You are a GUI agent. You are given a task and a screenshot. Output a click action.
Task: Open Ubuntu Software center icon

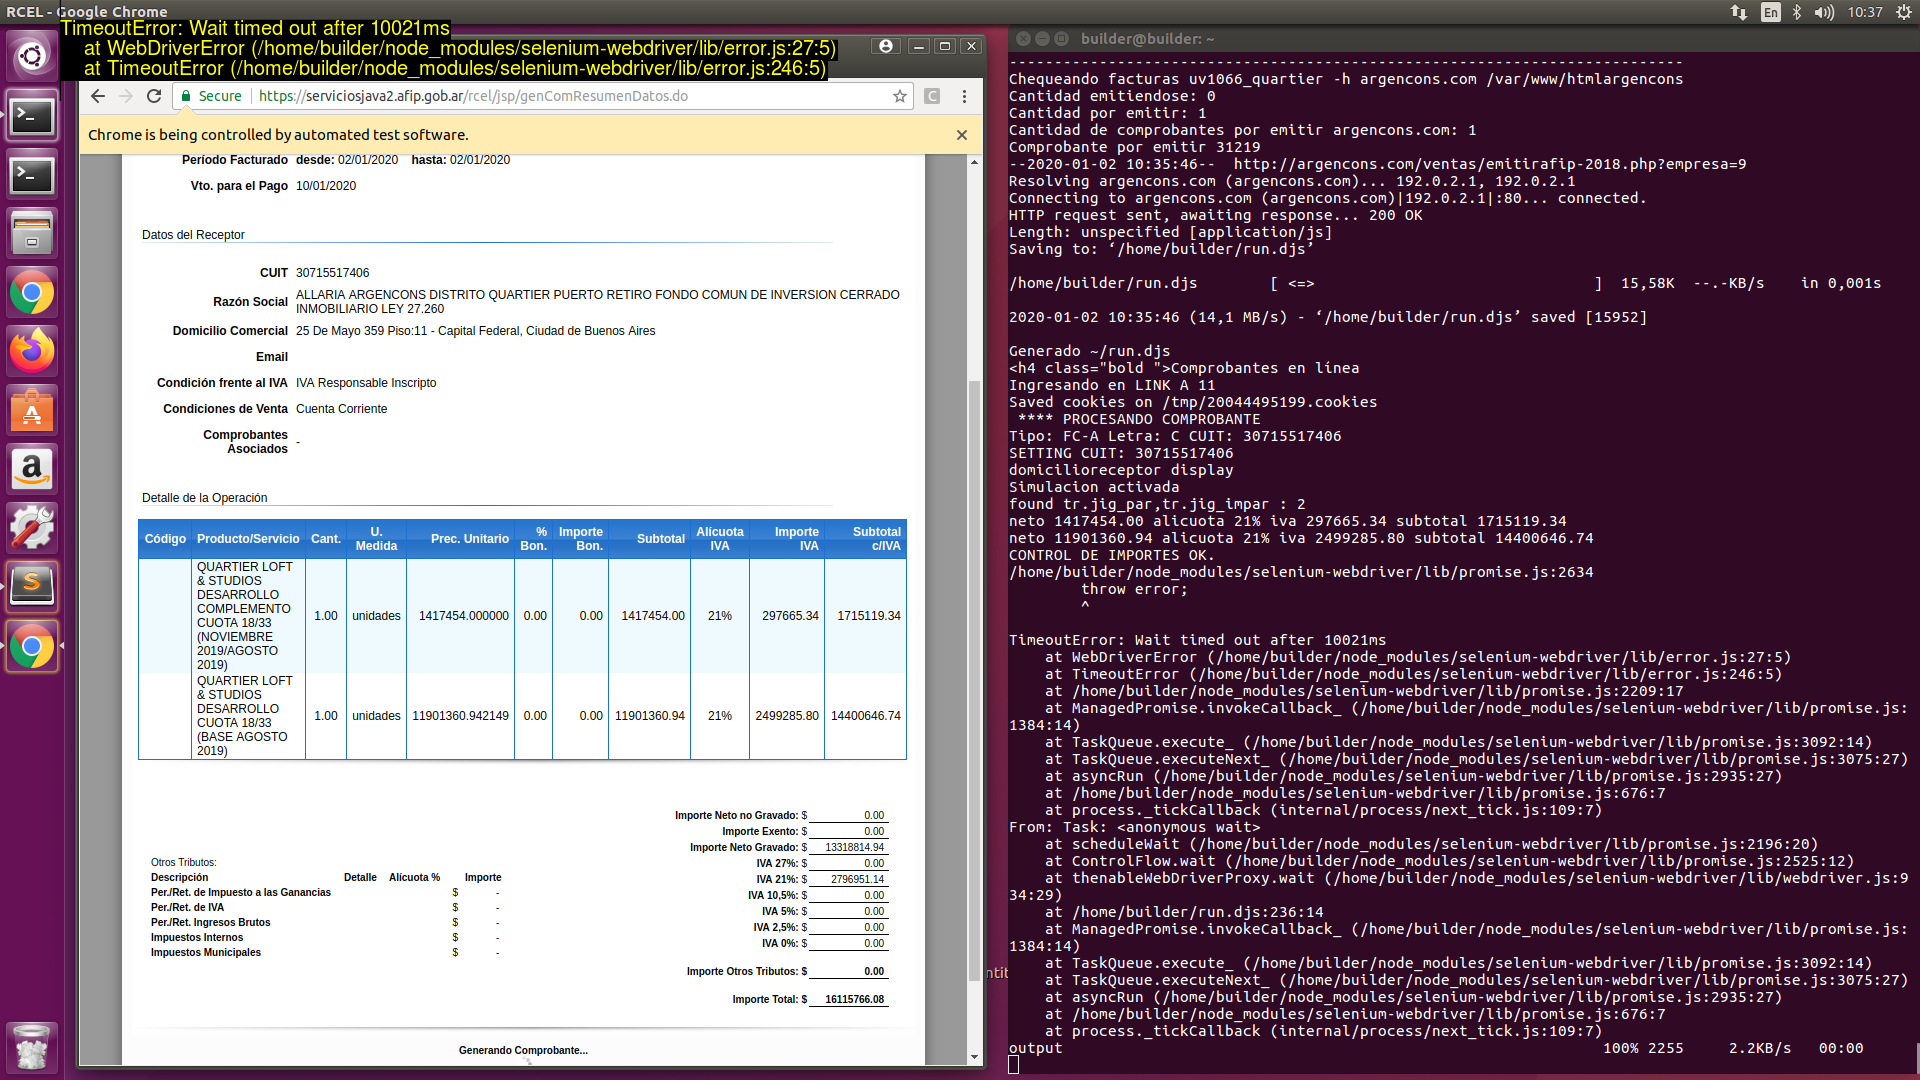pyautogui.click(x=32, y=410)
